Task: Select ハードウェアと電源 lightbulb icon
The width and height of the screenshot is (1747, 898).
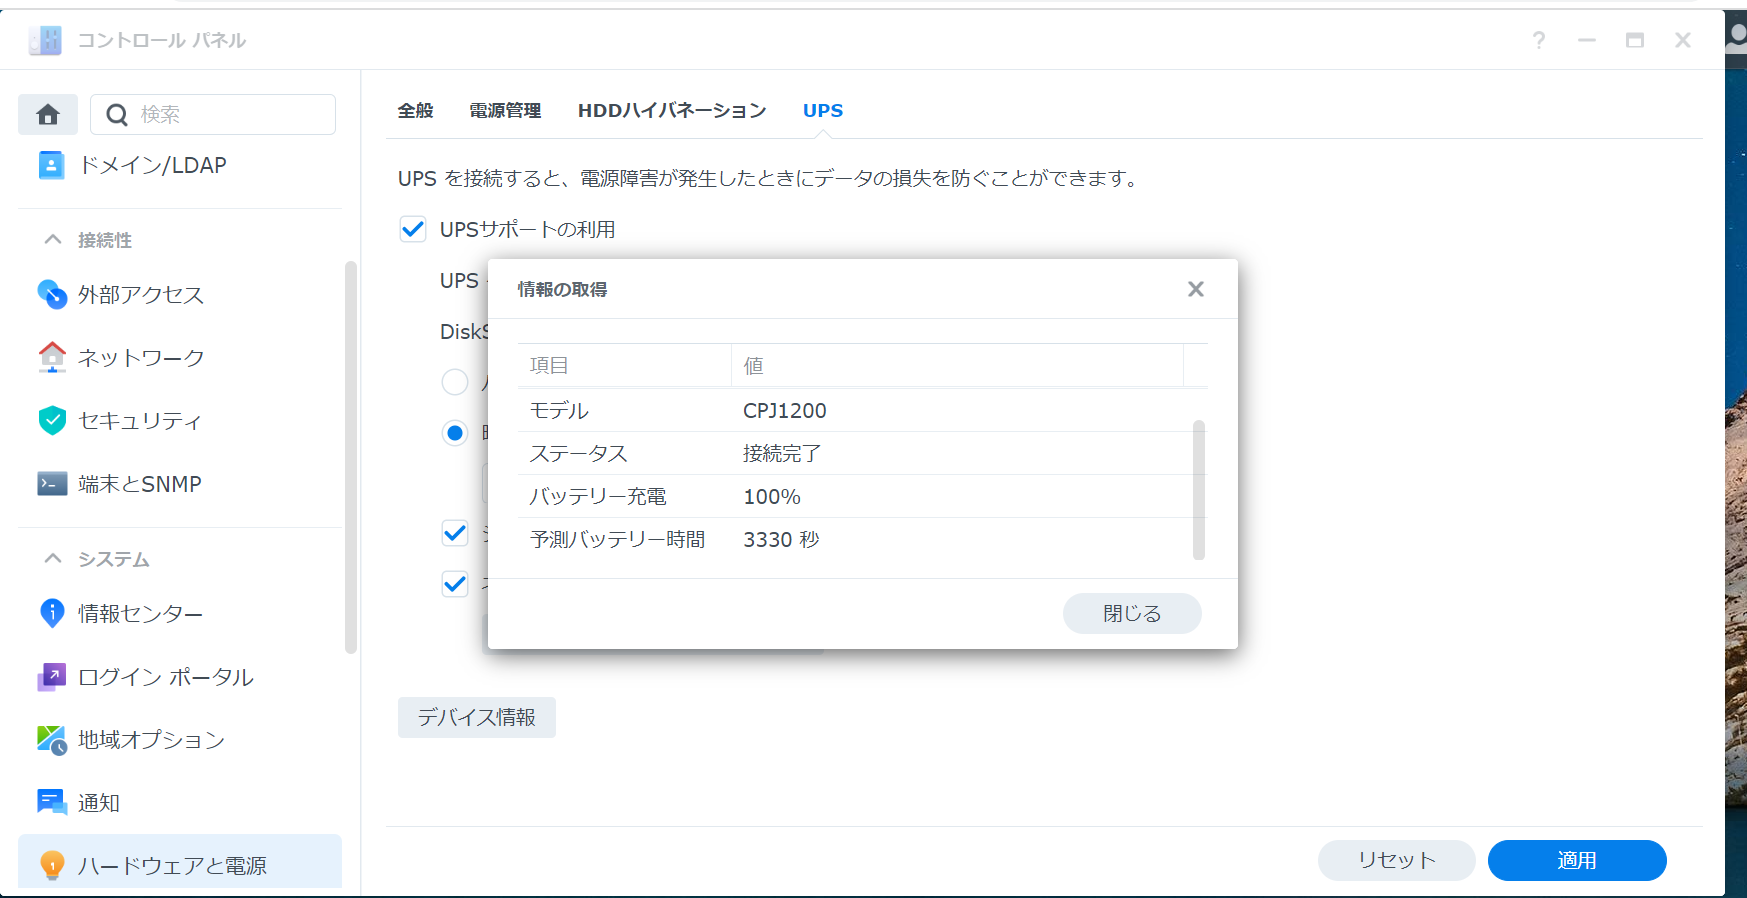Action: click(x=52, y=865)
